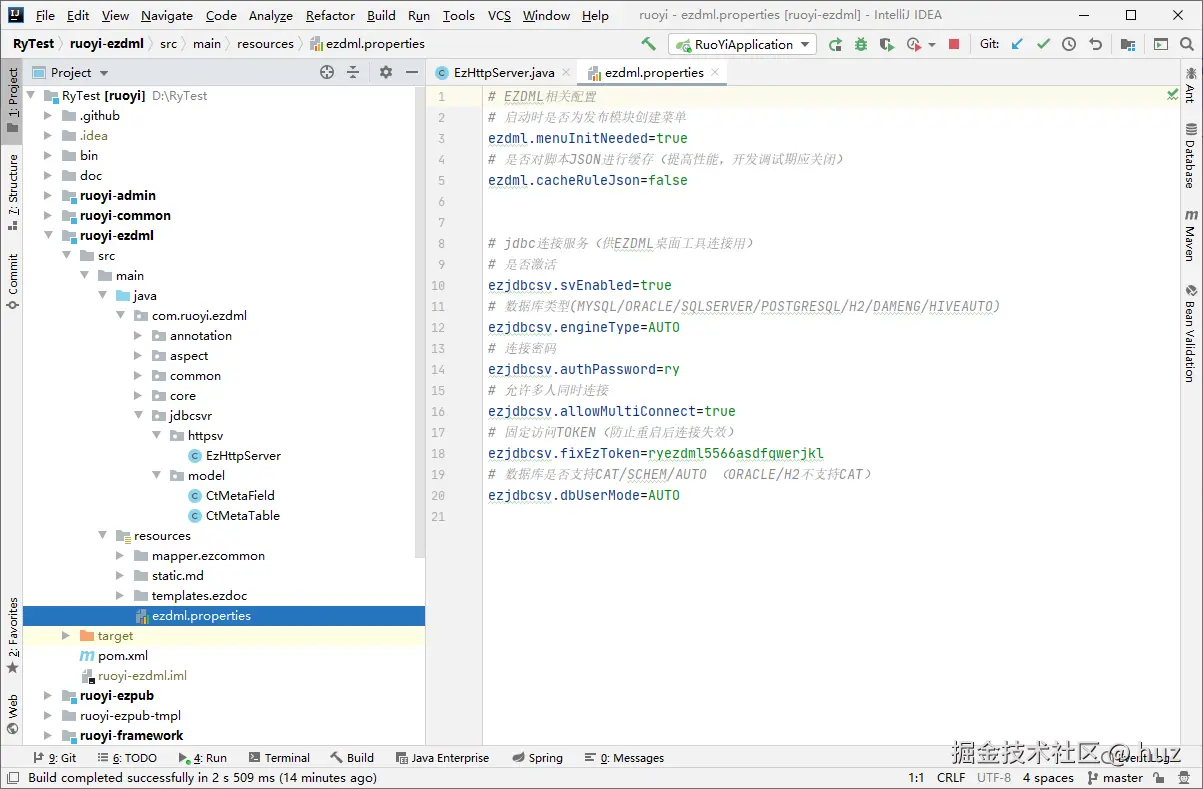This screenshot has height=789, width=1203.
Task: Open the Commit tool window
Action: click(x=13, y=281)
